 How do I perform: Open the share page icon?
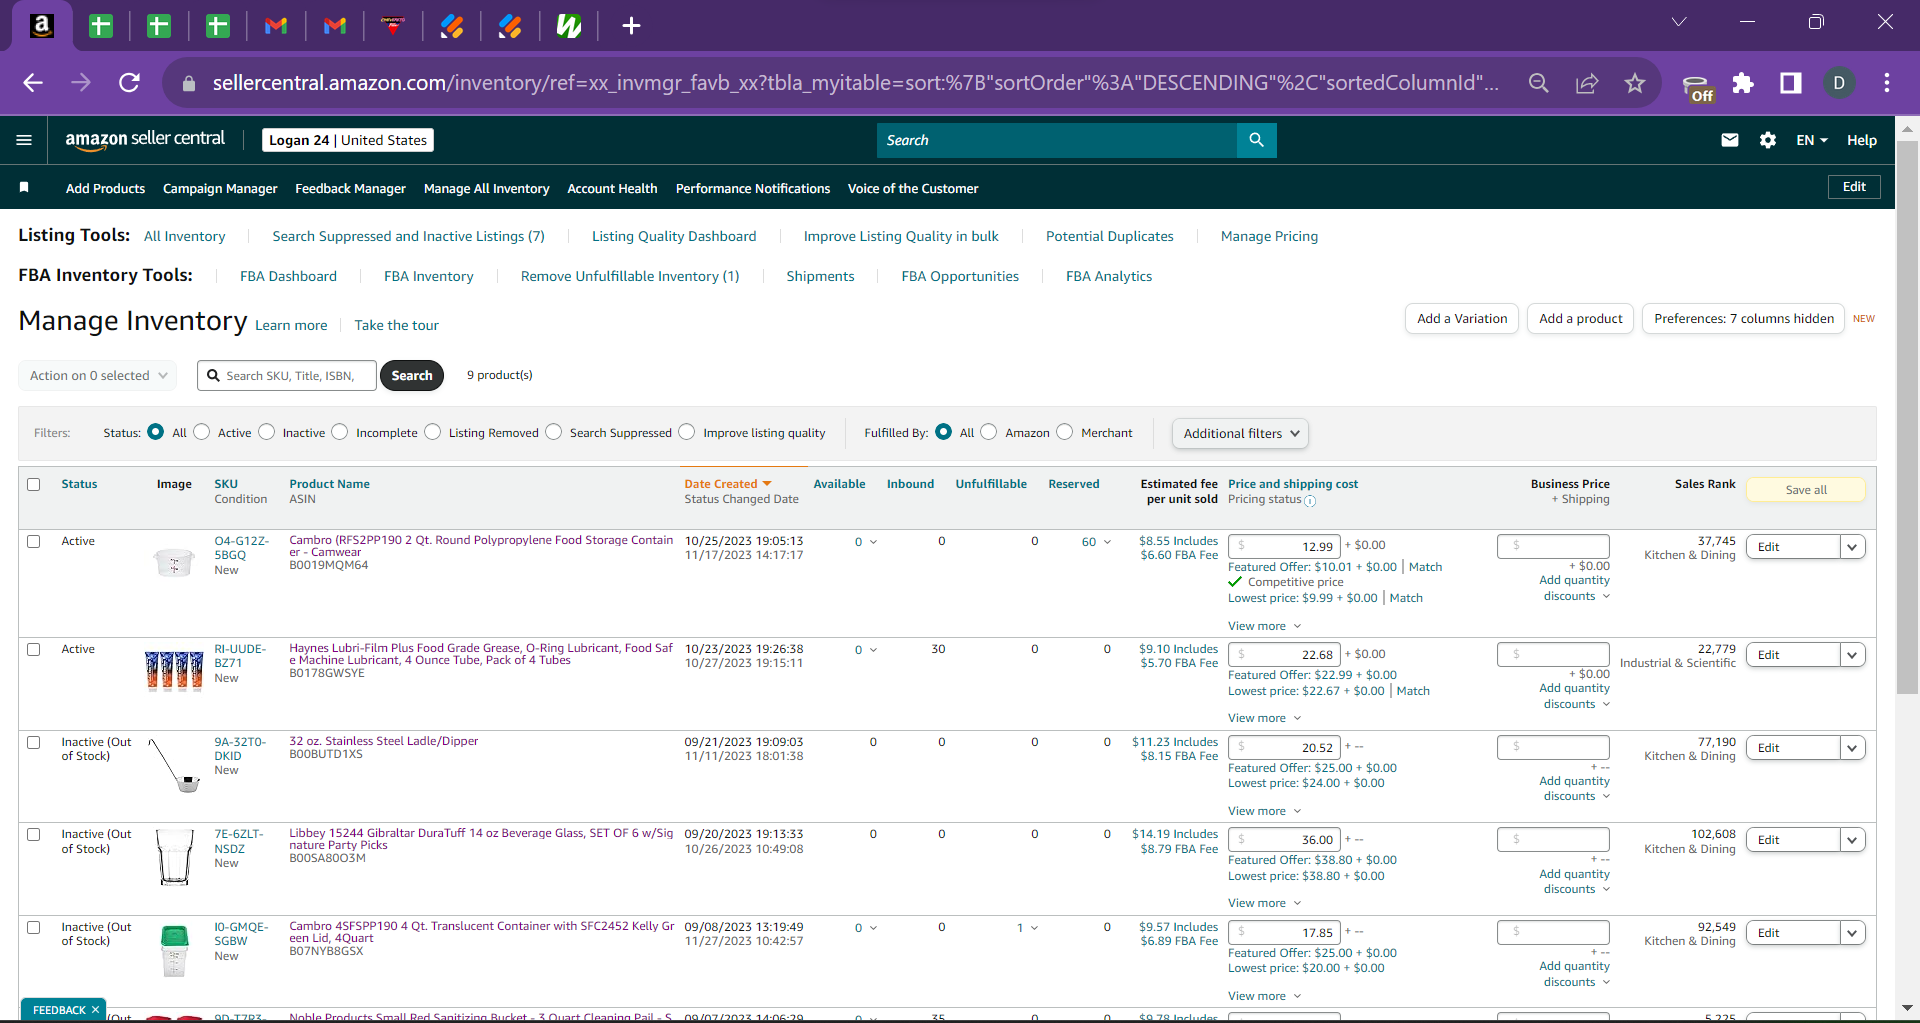pos(1587,83)
